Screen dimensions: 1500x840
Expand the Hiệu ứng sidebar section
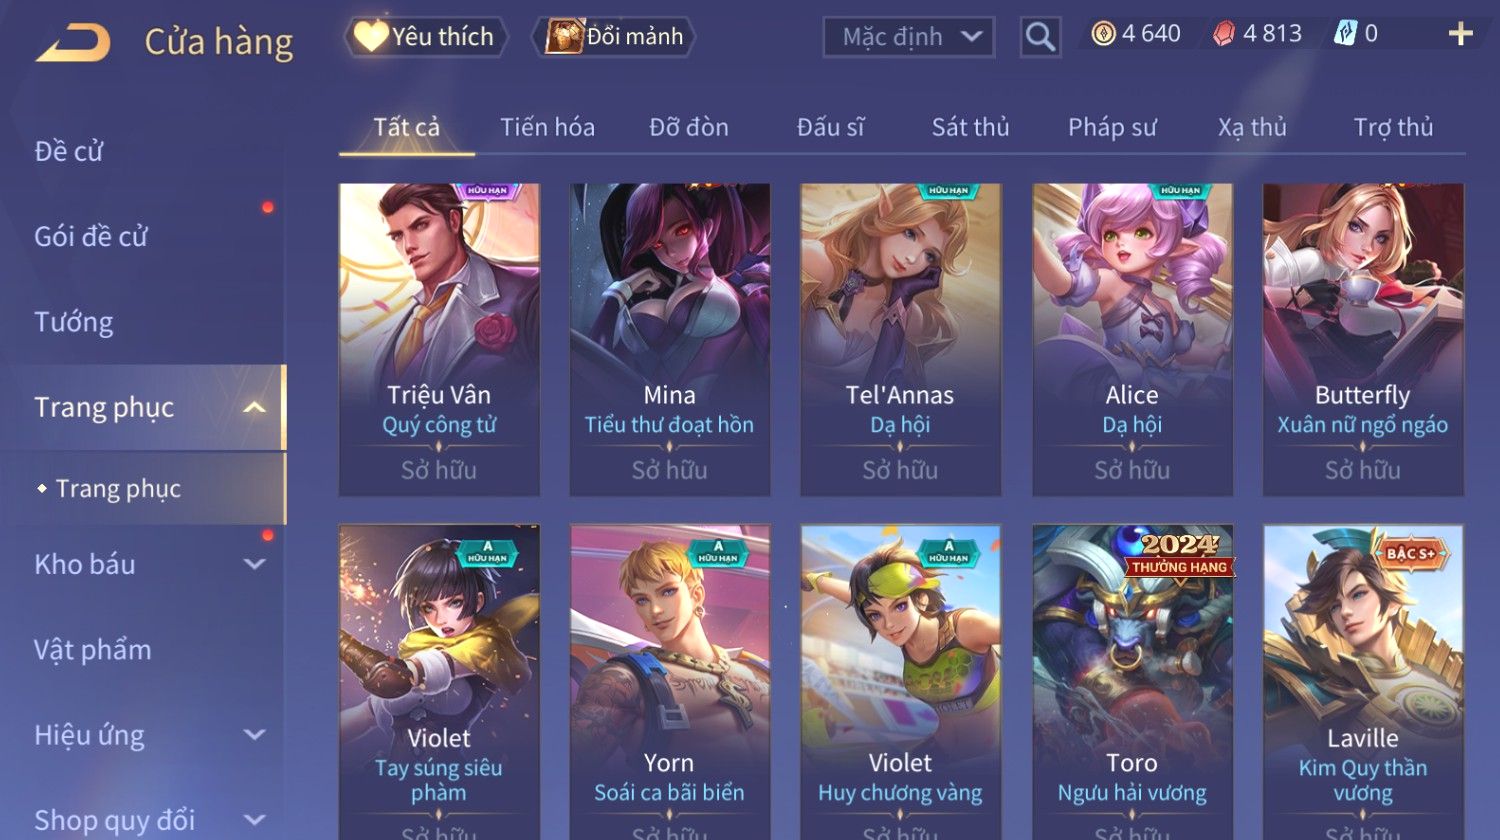click(255, 735)
